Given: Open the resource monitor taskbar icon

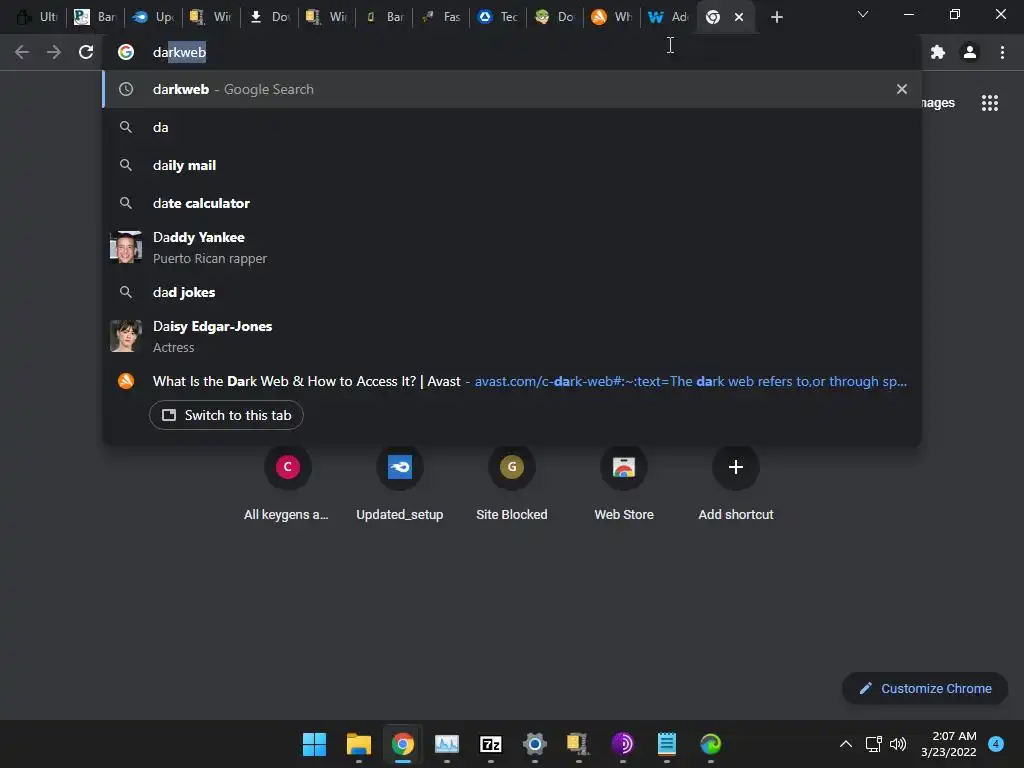Looking at the screenshot, I should (447, 744).
